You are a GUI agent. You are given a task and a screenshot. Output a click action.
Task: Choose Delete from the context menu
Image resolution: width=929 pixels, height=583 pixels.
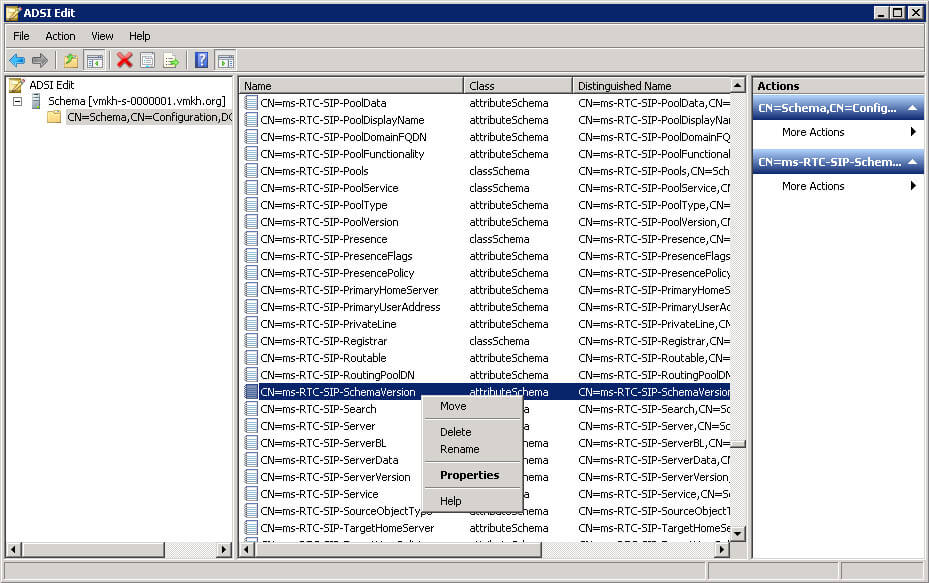pyautogui.click(x=472, y=433)
